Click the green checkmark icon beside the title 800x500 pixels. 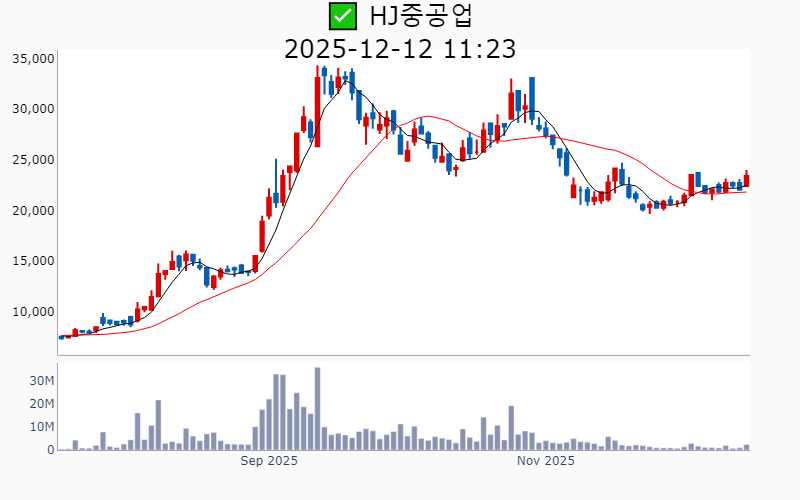pyautogui.click(x=342, y=16)
